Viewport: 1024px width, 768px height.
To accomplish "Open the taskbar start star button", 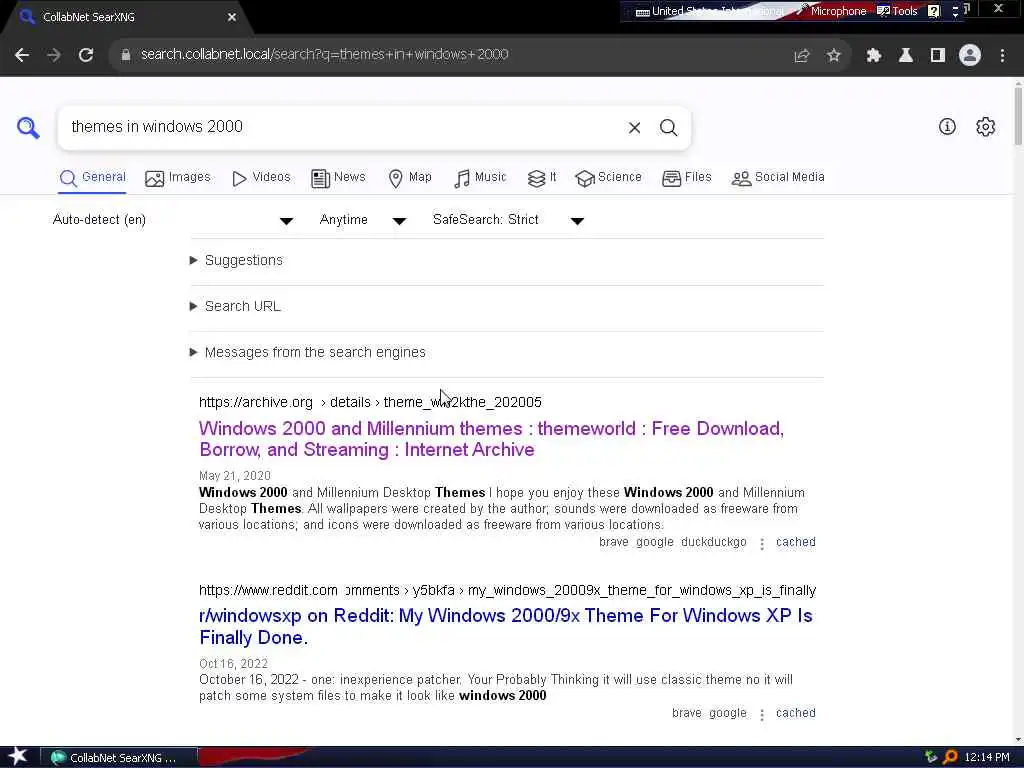I will 18,756.
